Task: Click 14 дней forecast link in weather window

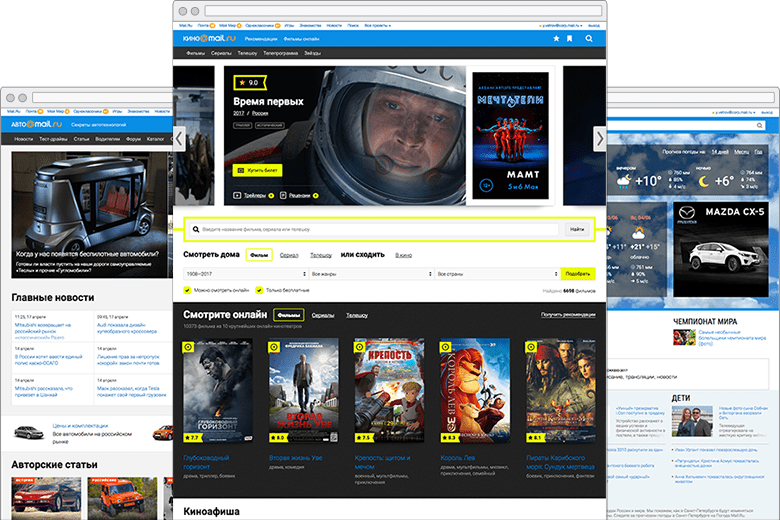Action: [720, 152]
